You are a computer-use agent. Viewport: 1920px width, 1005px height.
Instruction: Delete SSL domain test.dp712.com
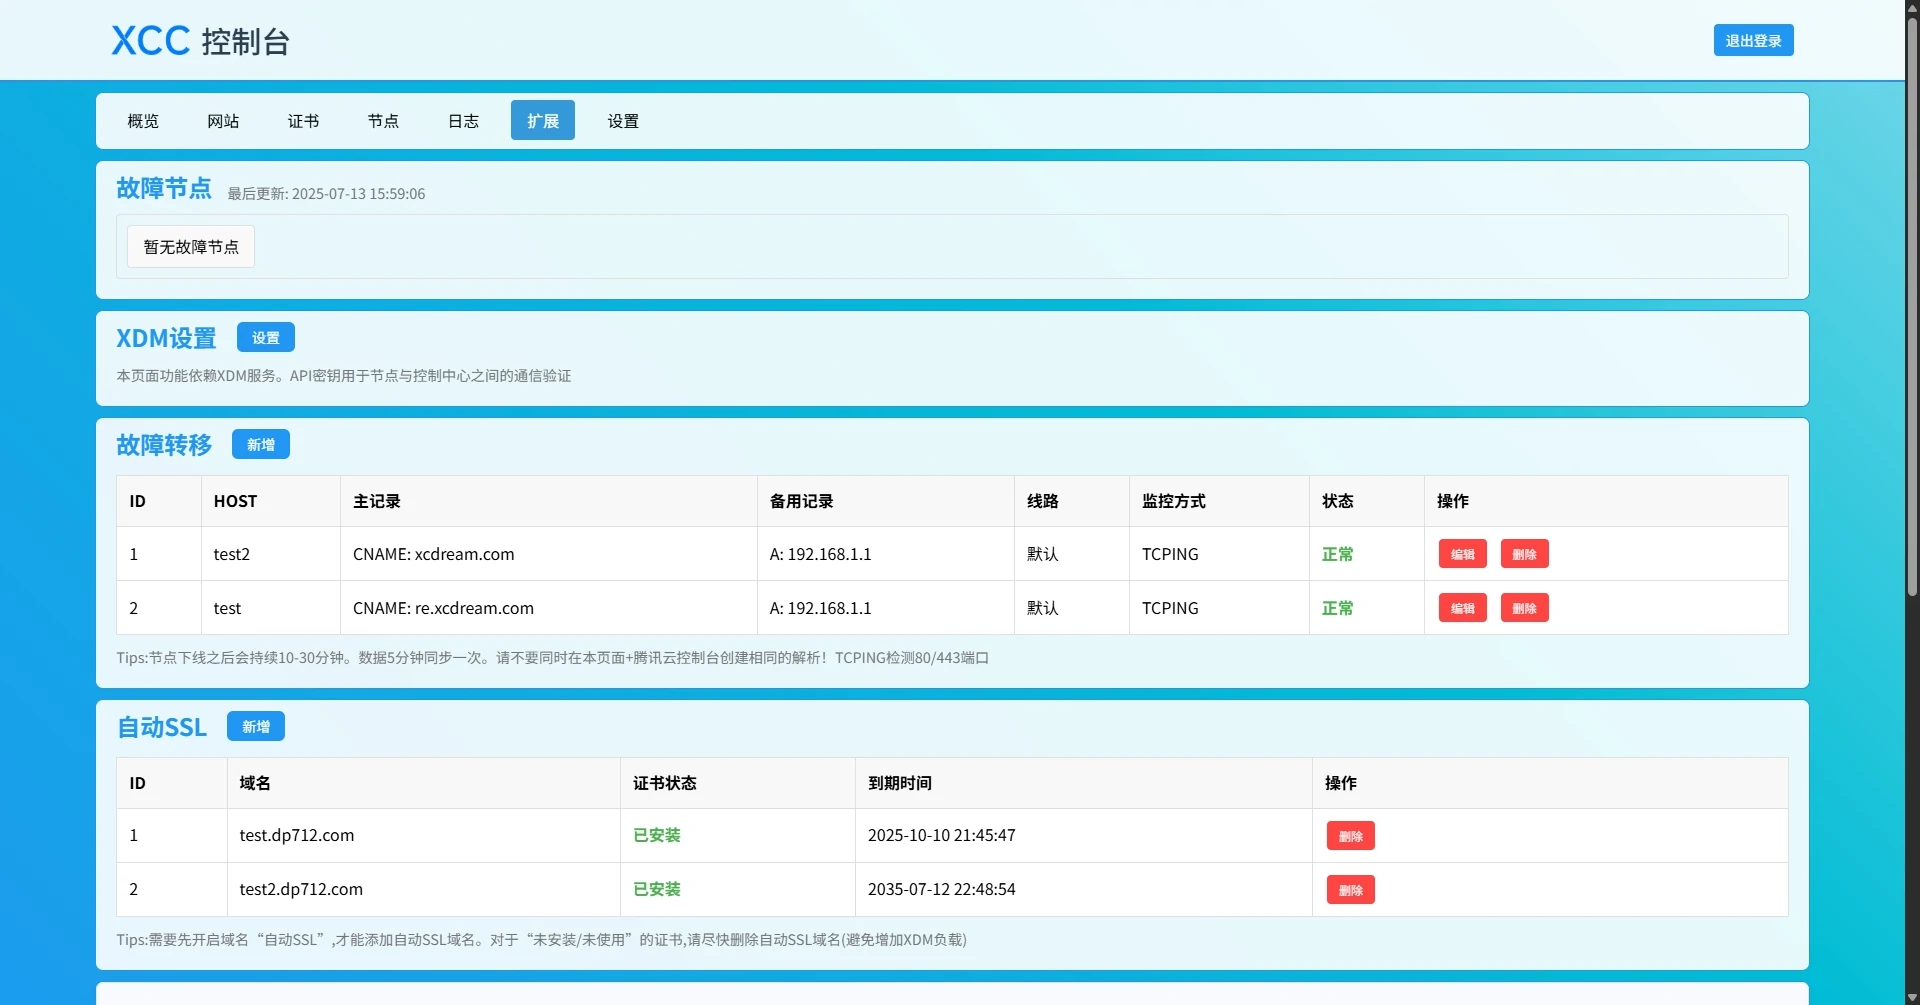[1350, 836]
